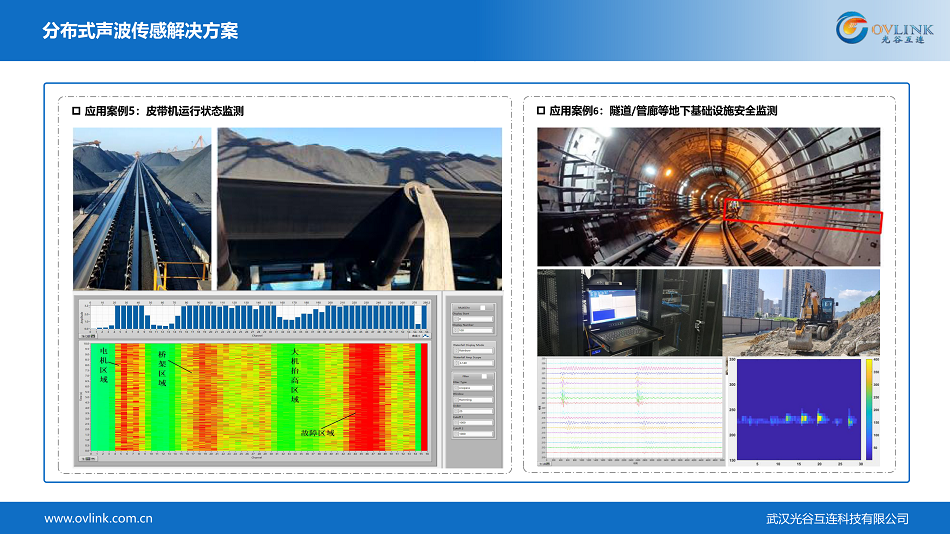The width and height of the screenshot is (950, 534).
Task: Open the www.ovlink.com.cn link
Action: [98, 518]
